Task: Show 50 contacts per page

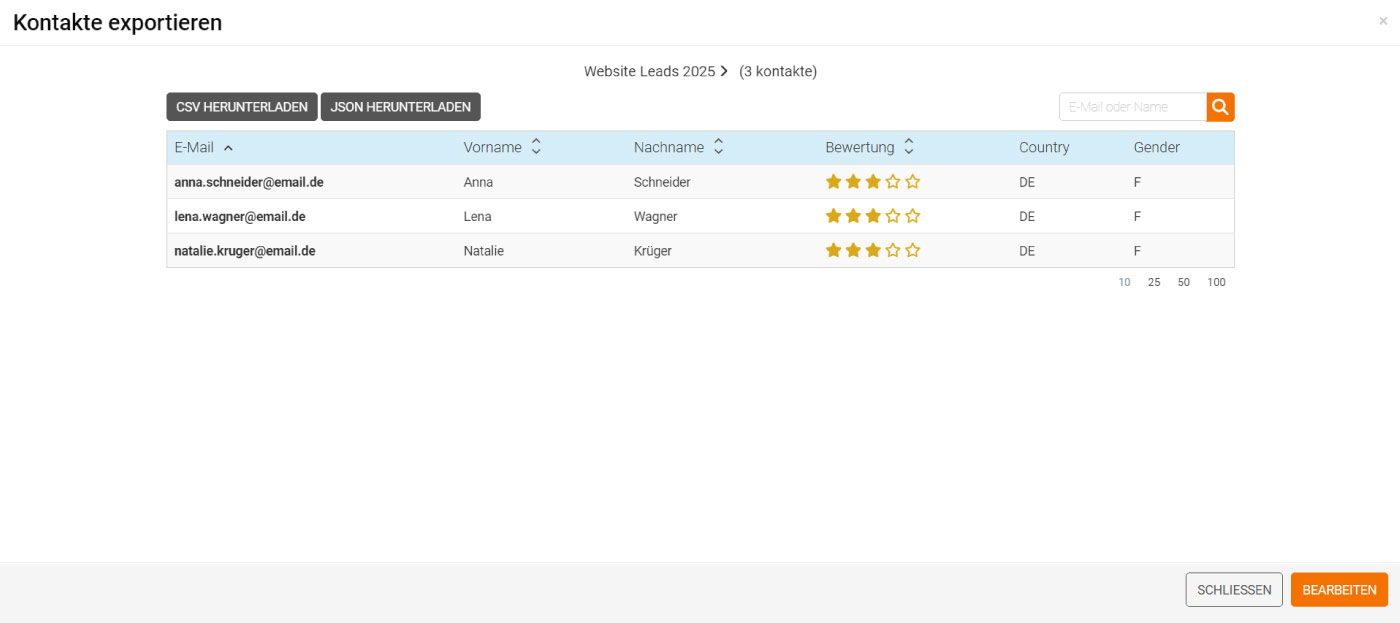Action: point(1184,282)
